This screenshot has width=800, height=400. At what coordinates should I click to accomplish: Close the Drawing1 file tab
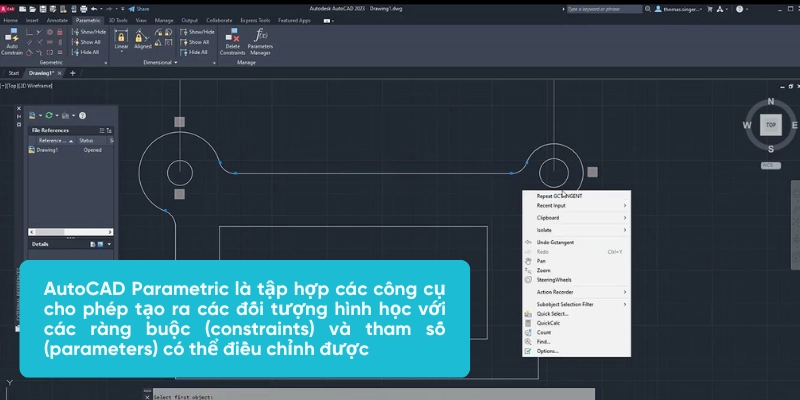click(x=59, y=73)
